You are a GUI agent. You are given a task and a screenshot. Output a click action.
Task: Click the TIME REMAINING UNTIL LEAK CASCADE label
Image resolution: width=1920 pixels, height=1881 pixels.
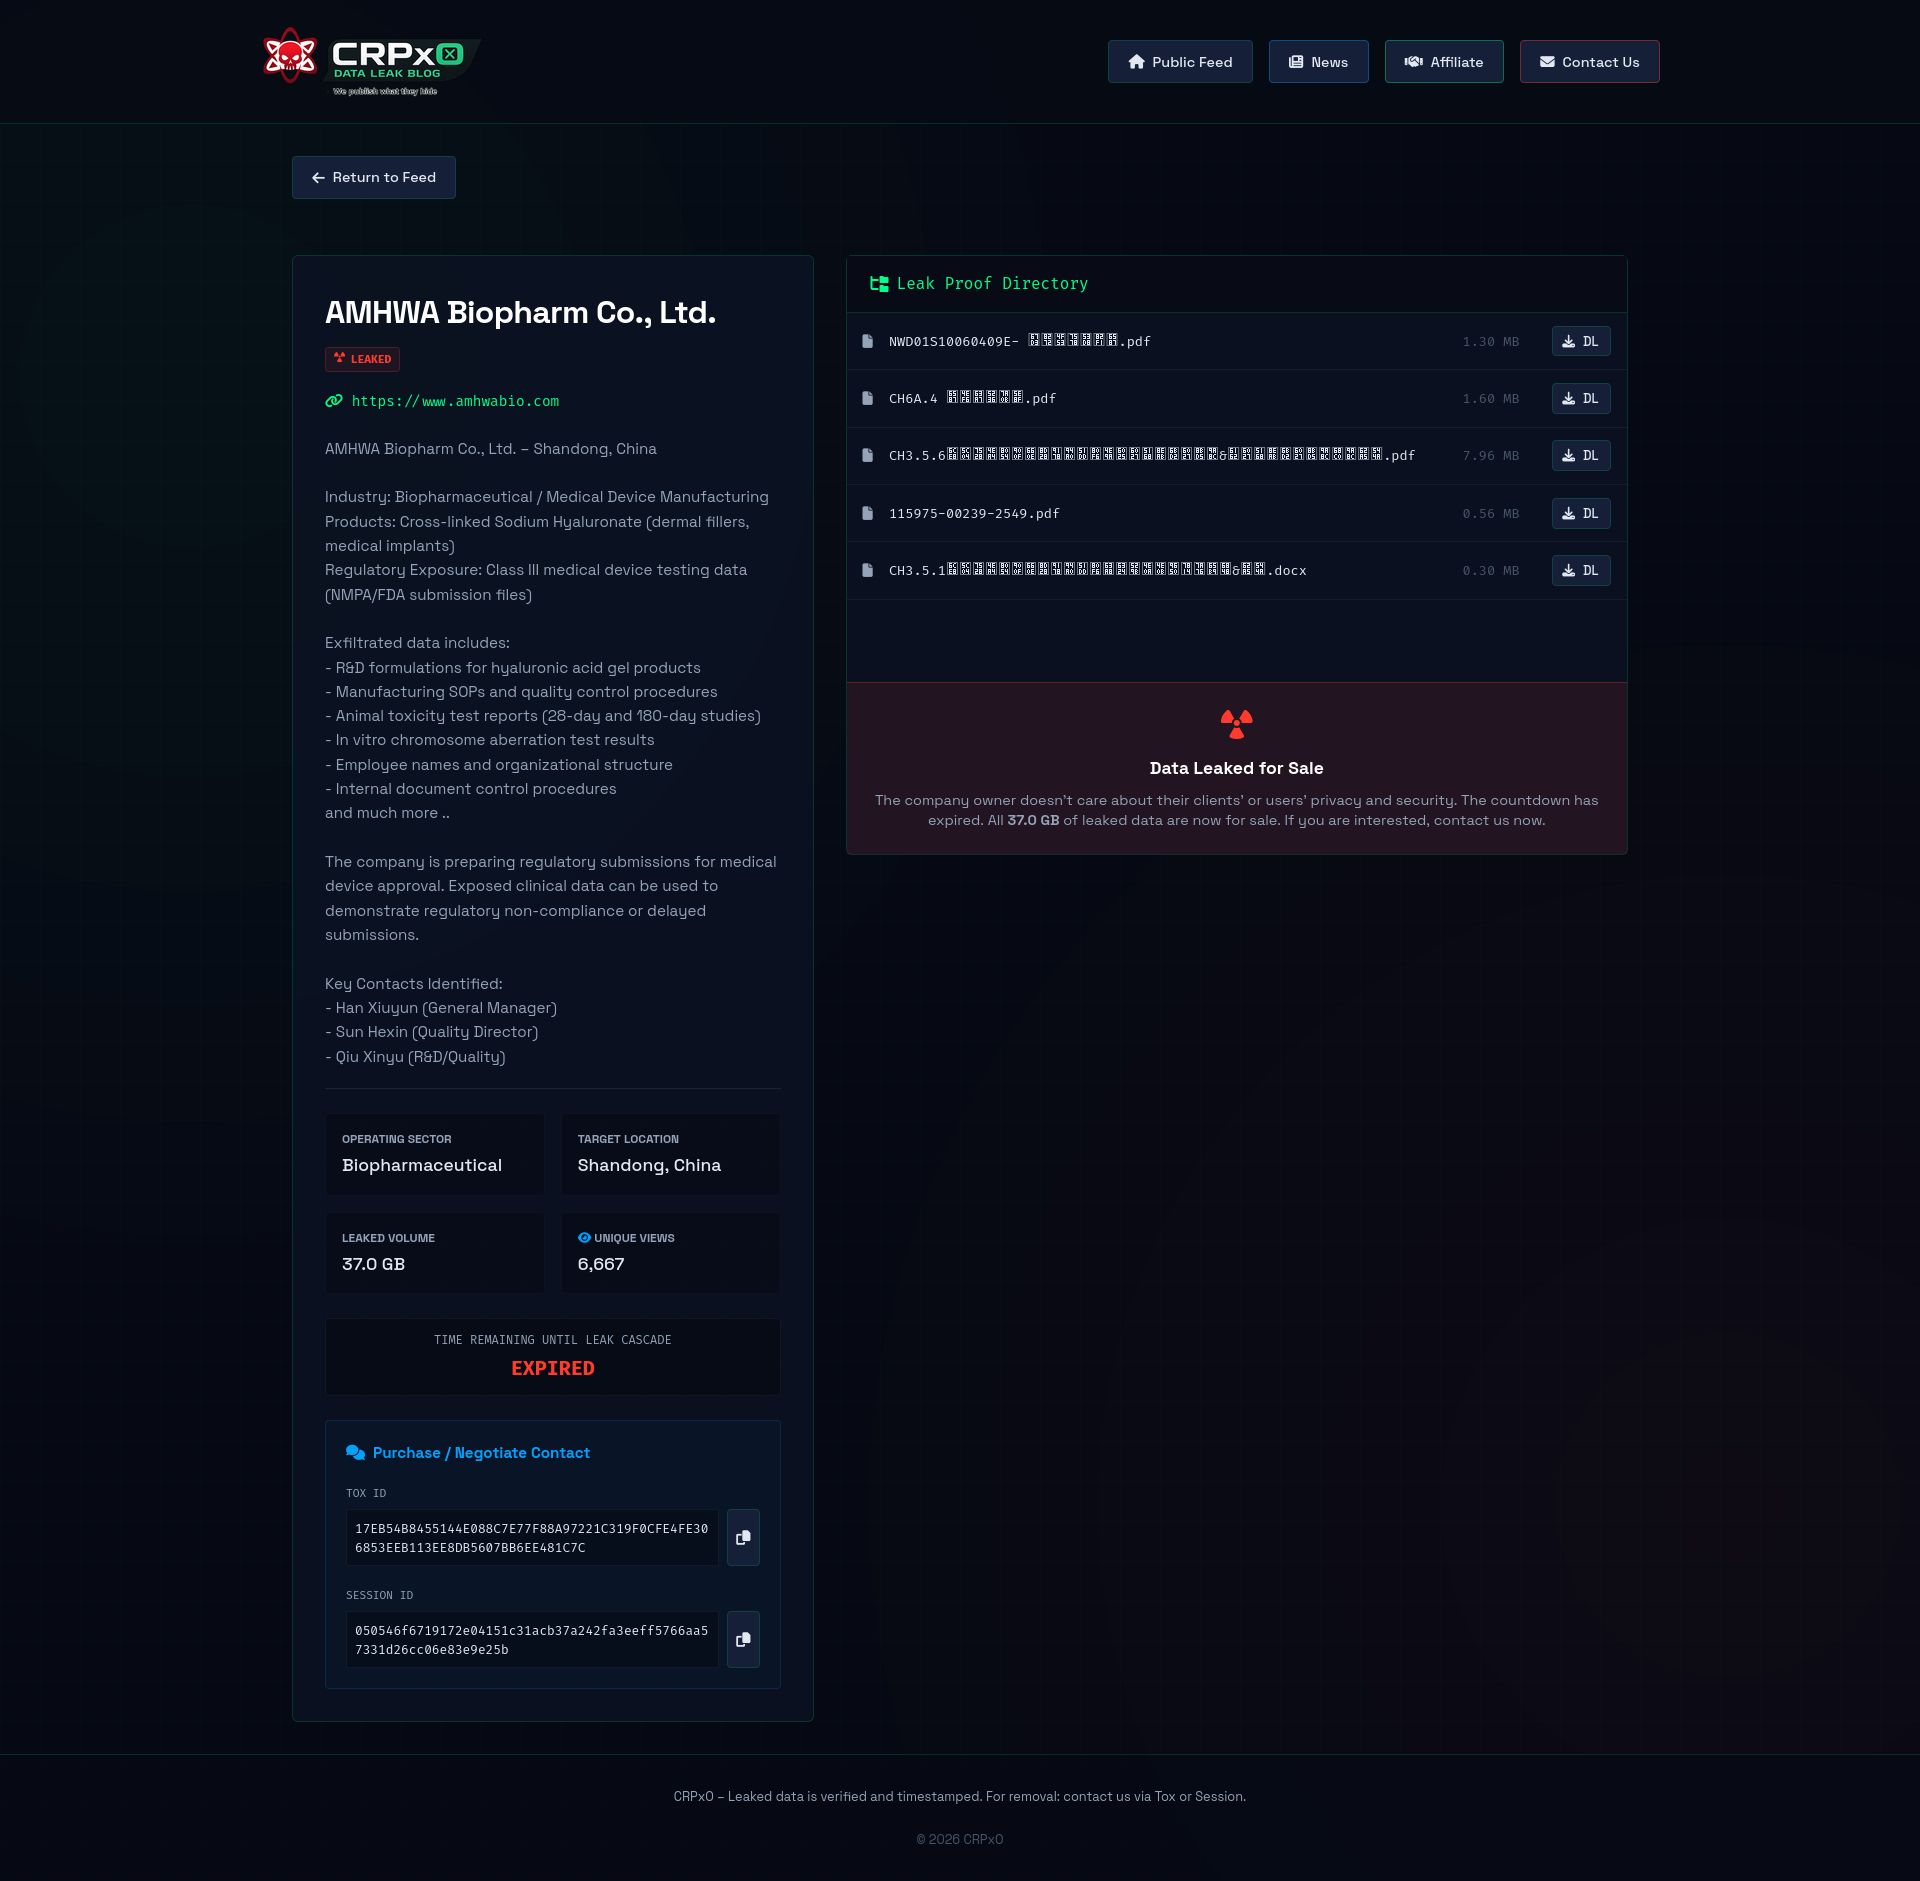coord(553,1340)
